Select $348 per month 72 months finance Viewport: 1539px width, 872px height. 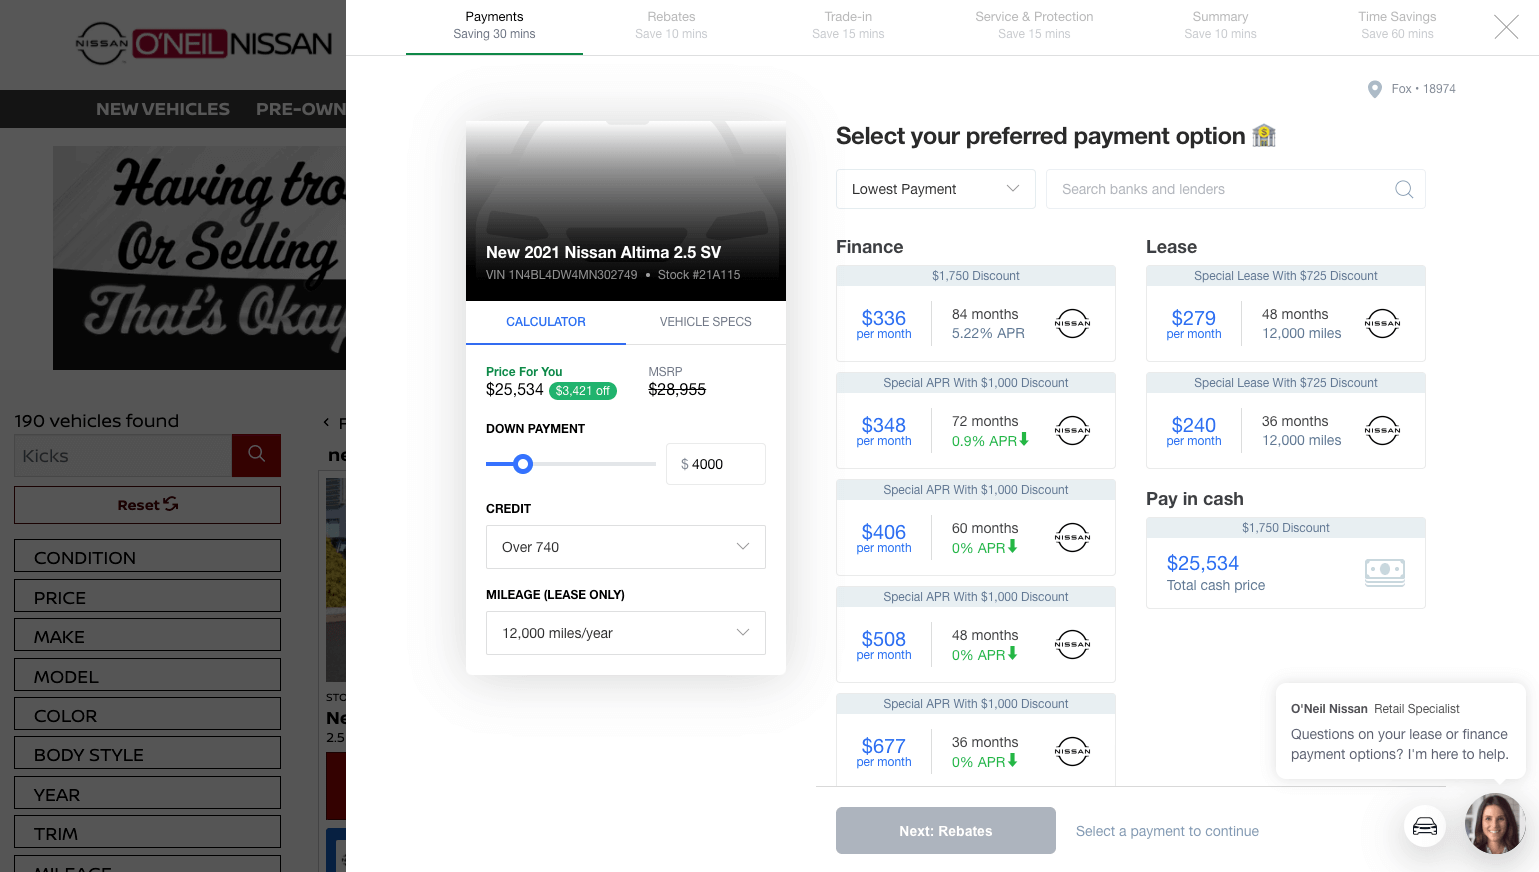976,420
